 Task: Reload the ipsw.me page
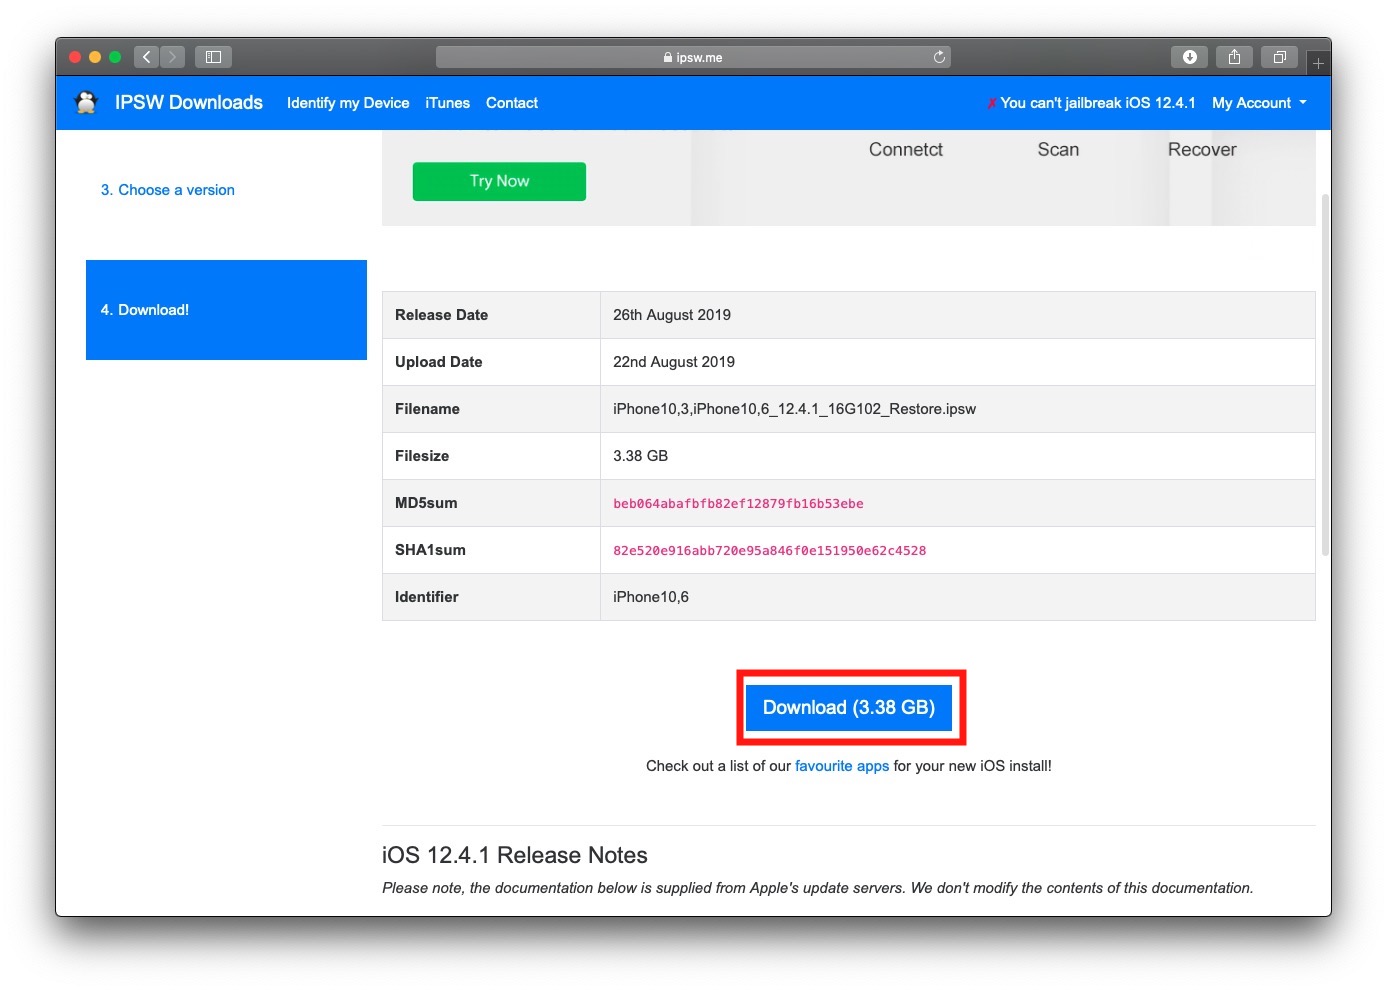[939, 57]
